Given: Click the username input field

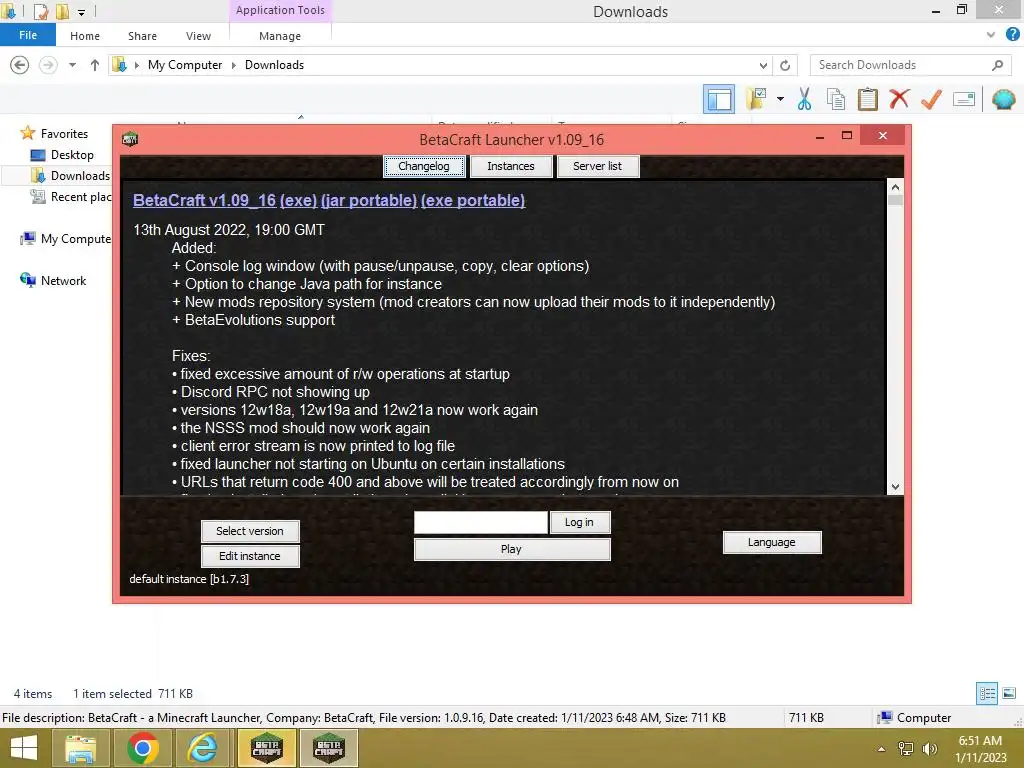Looking at the screenshot, I should (x=481, y=522).
